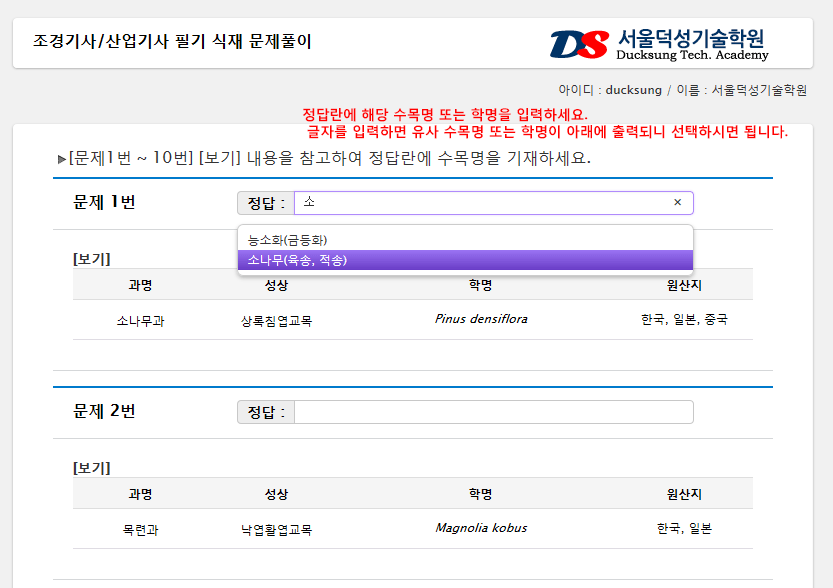Click the 소나무과 family cell

coord(140,321)
